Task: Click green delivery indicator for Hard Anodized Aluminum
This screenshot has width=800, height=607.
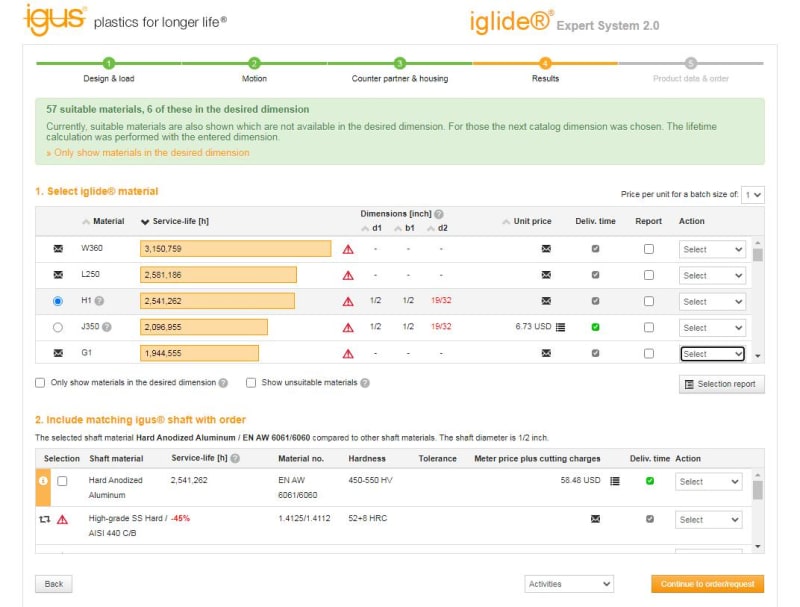Action: [650, 481]
